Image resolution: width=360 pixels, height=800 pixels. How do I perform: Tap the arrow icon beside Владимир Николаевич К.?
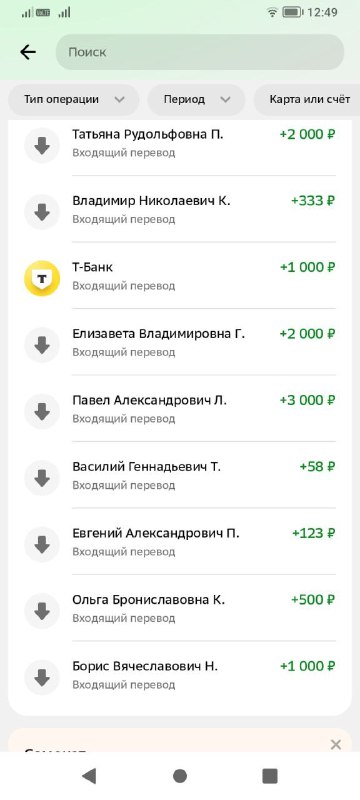click(x=42, y=212)
